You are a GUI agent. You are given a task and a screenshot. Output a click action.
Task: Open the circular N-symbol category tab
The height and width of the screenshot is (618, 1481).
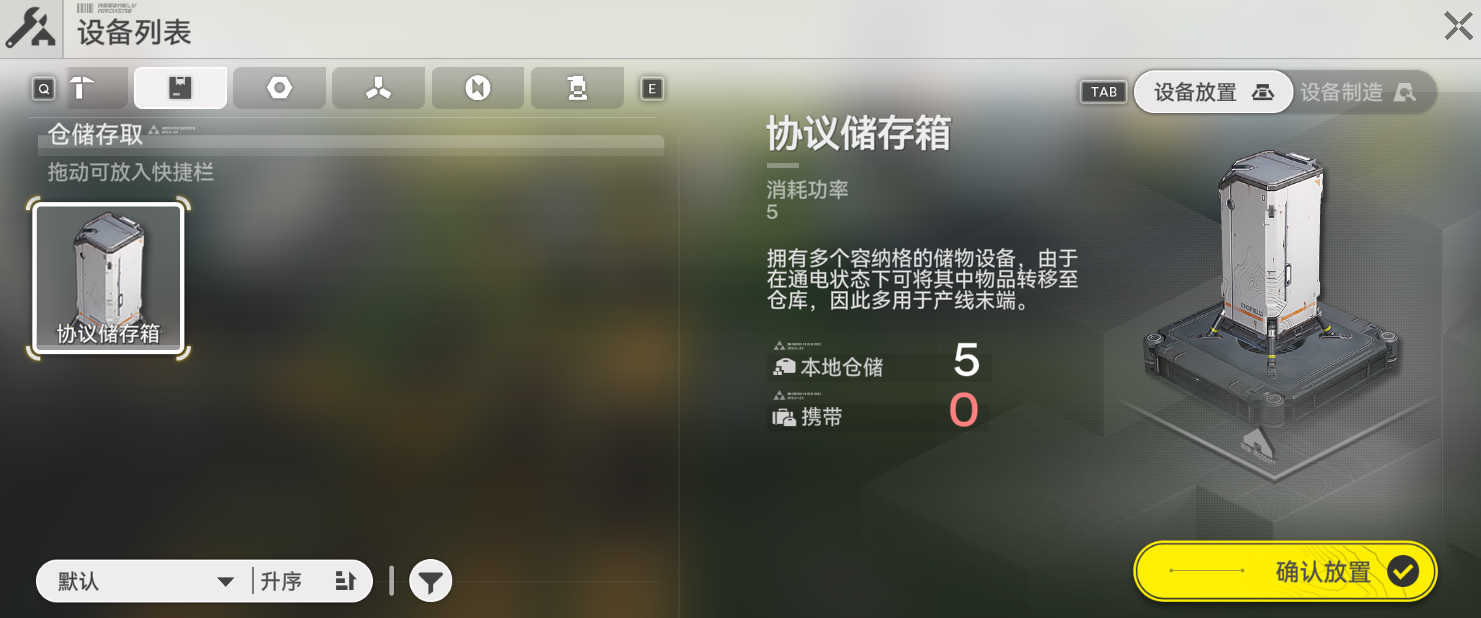[x=477, y=88]
